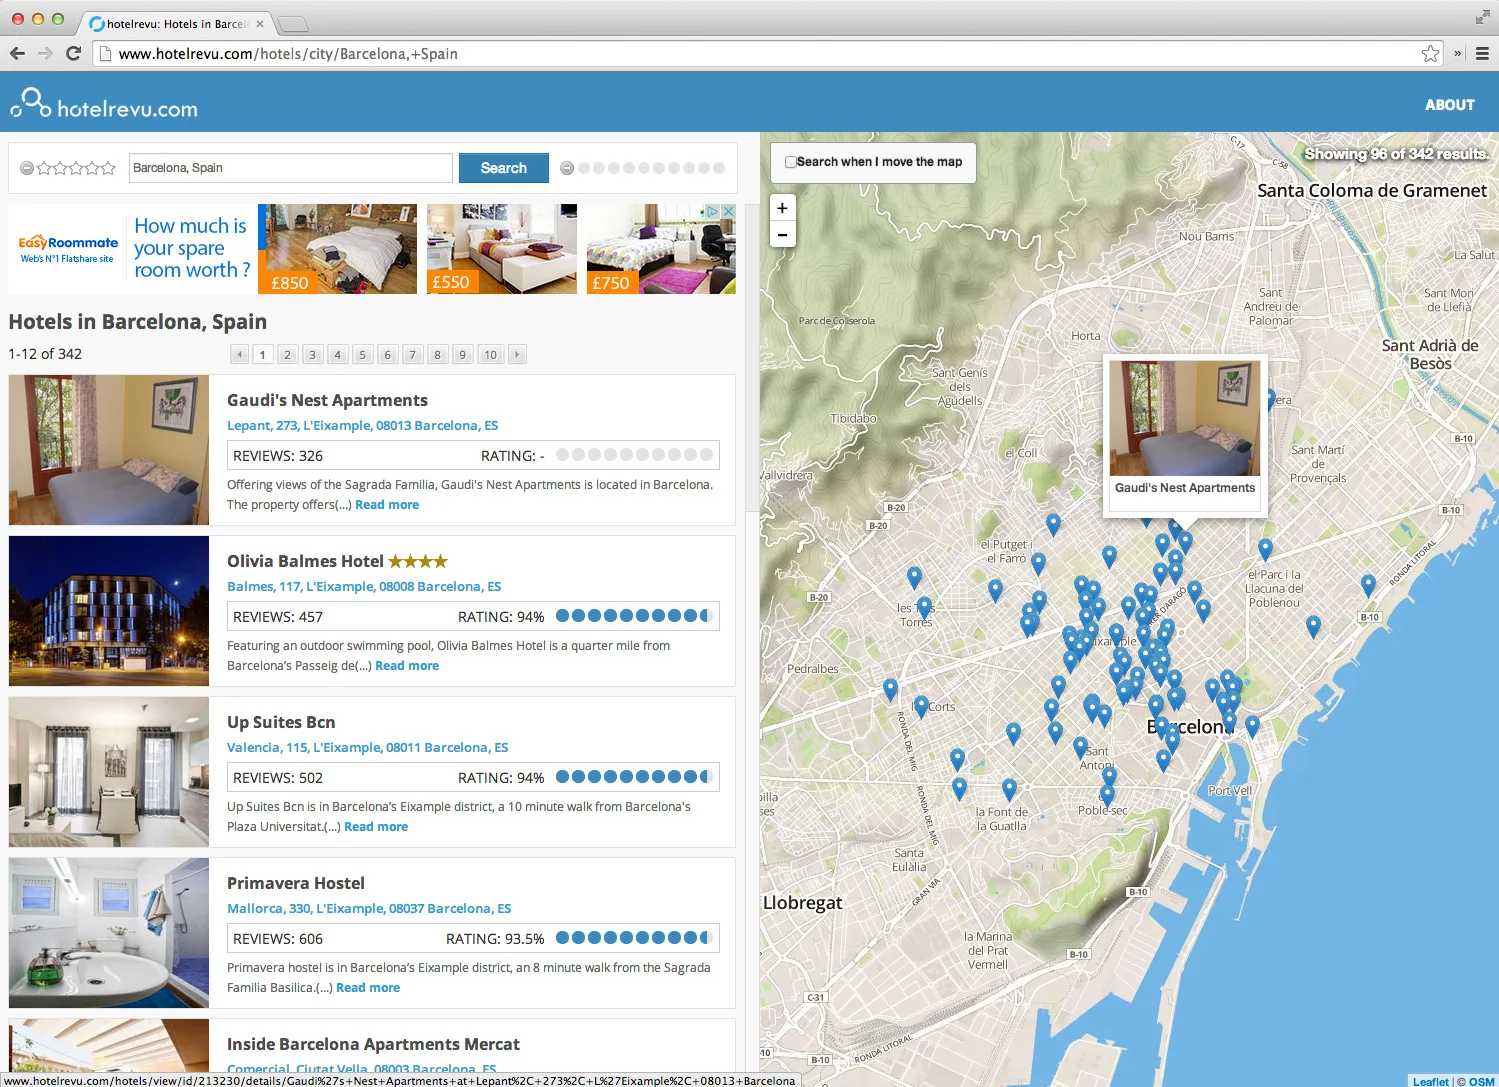This screenshot has height=1087, width=1499.
Task: Set star filter to five stars
Action: pyautogui.click(x=108, y=168)
